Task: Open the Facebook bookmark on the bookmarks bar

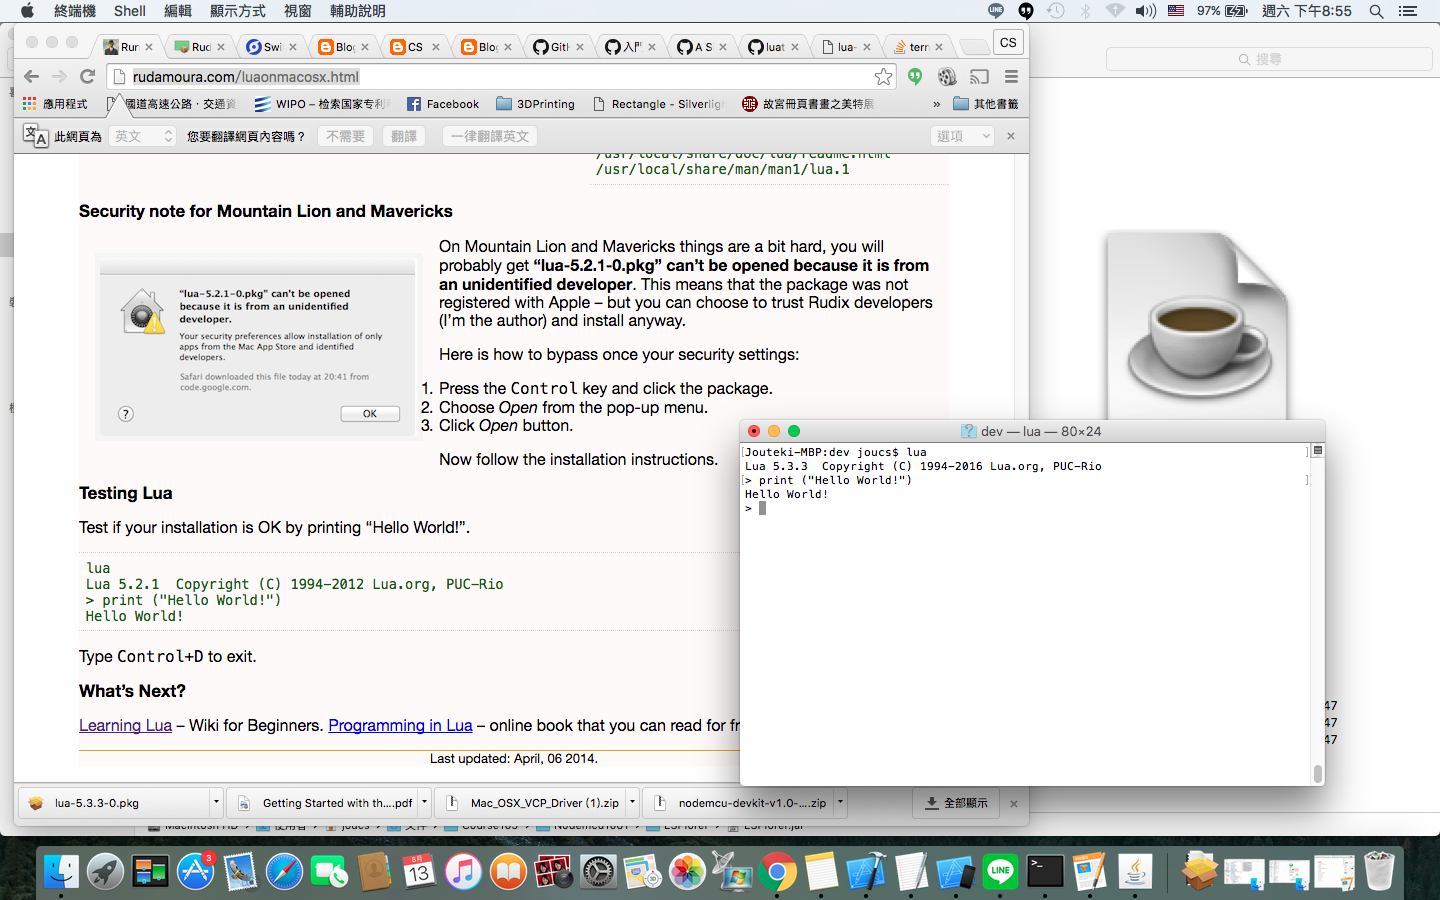Action: pyautogui.click(x=442, y=103)
